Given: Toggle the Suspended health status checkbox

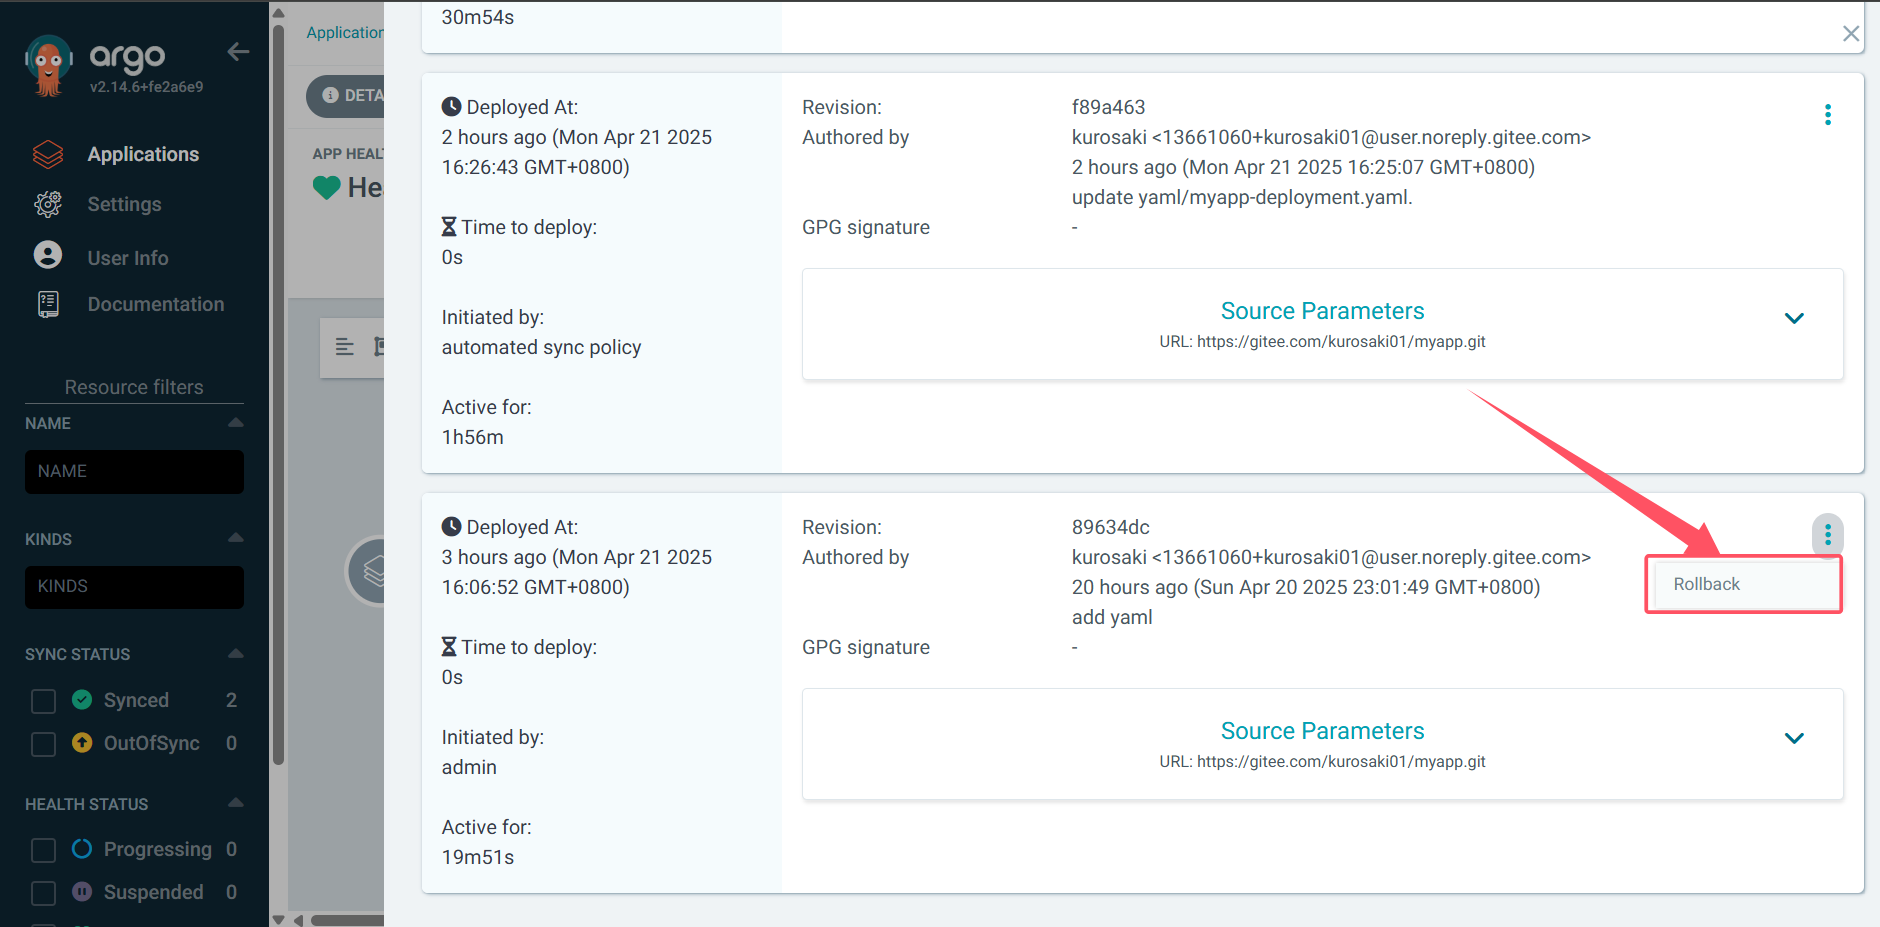Looking at the screenshot, I should coord(43,893).
